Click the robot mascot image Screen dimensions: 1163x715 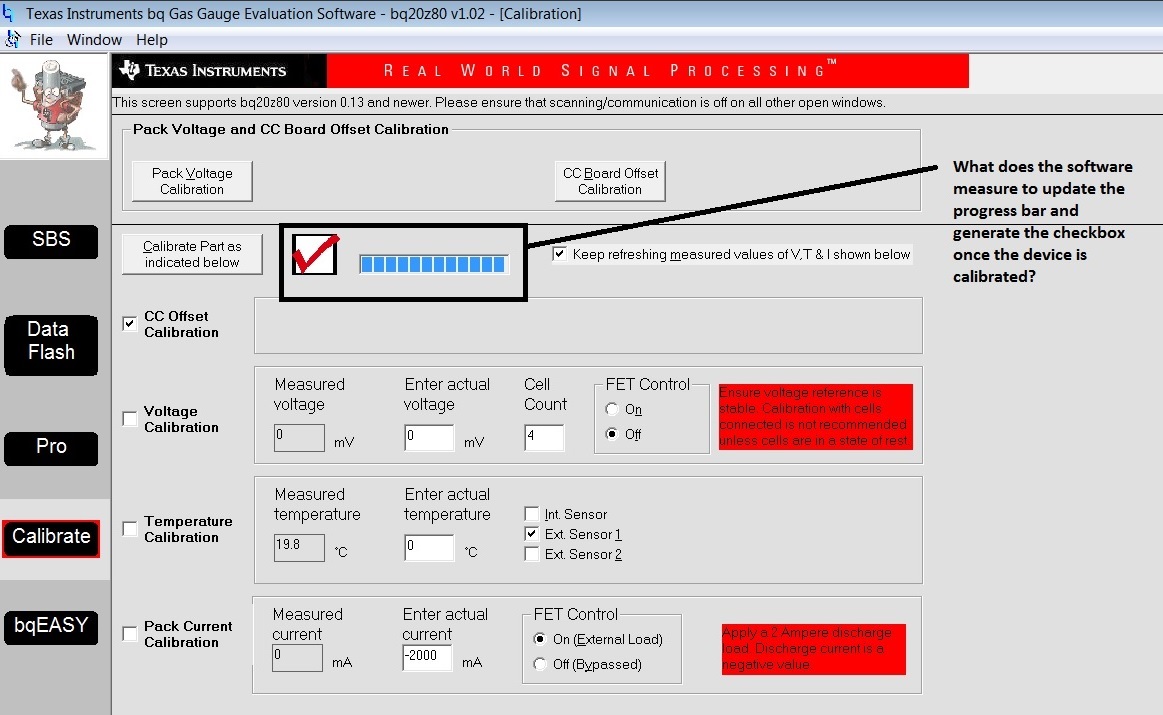click(x=53, y=105)
